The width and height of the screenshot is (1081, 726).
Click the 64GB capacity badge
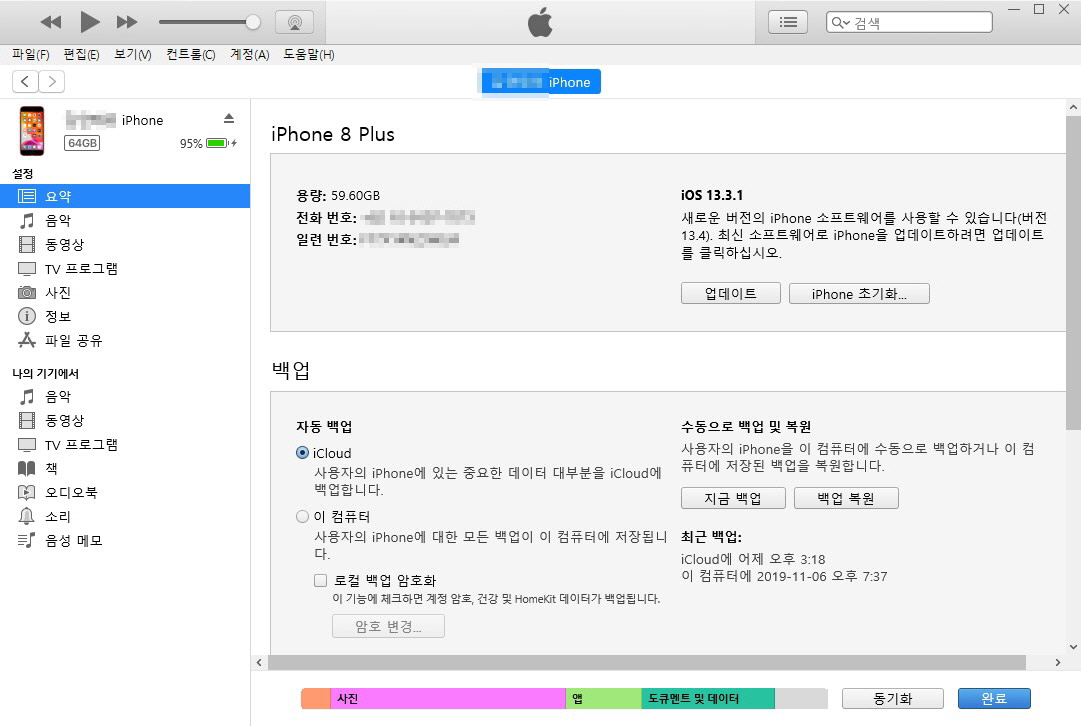(82, 143)
